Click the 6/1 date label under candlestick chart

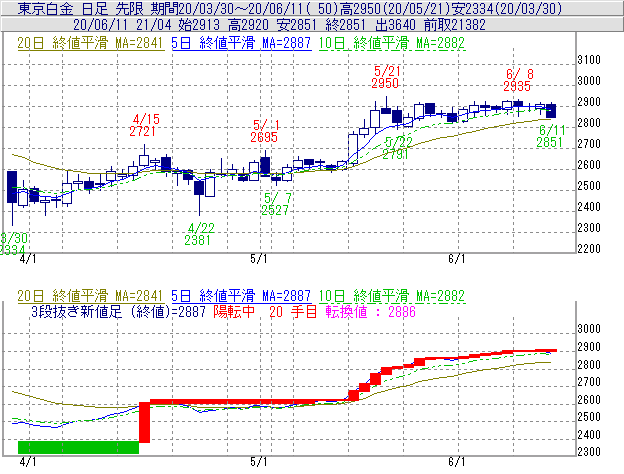click(456, 259)
